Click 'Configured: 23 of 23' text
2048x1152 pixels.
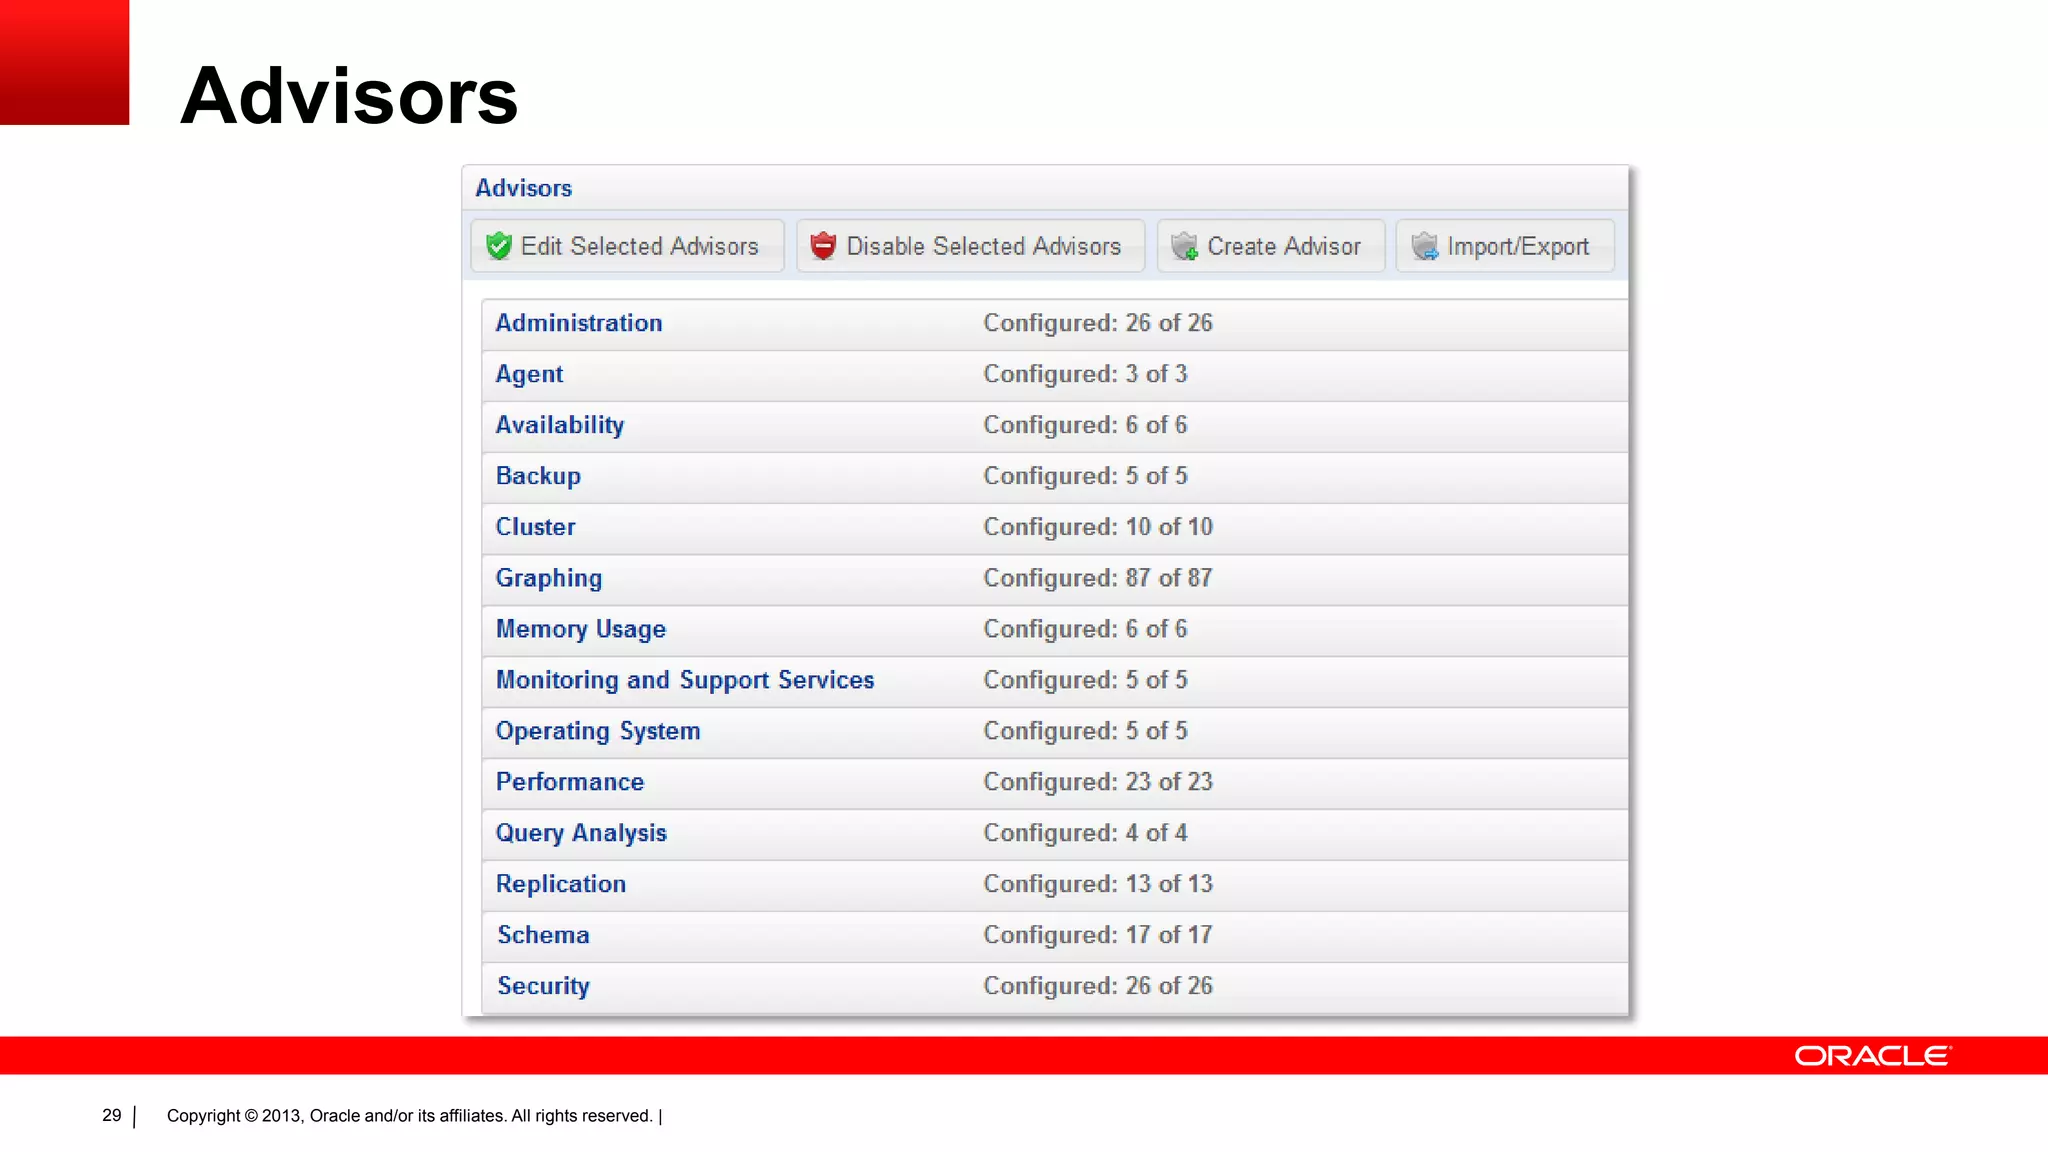click(1098, 782)
